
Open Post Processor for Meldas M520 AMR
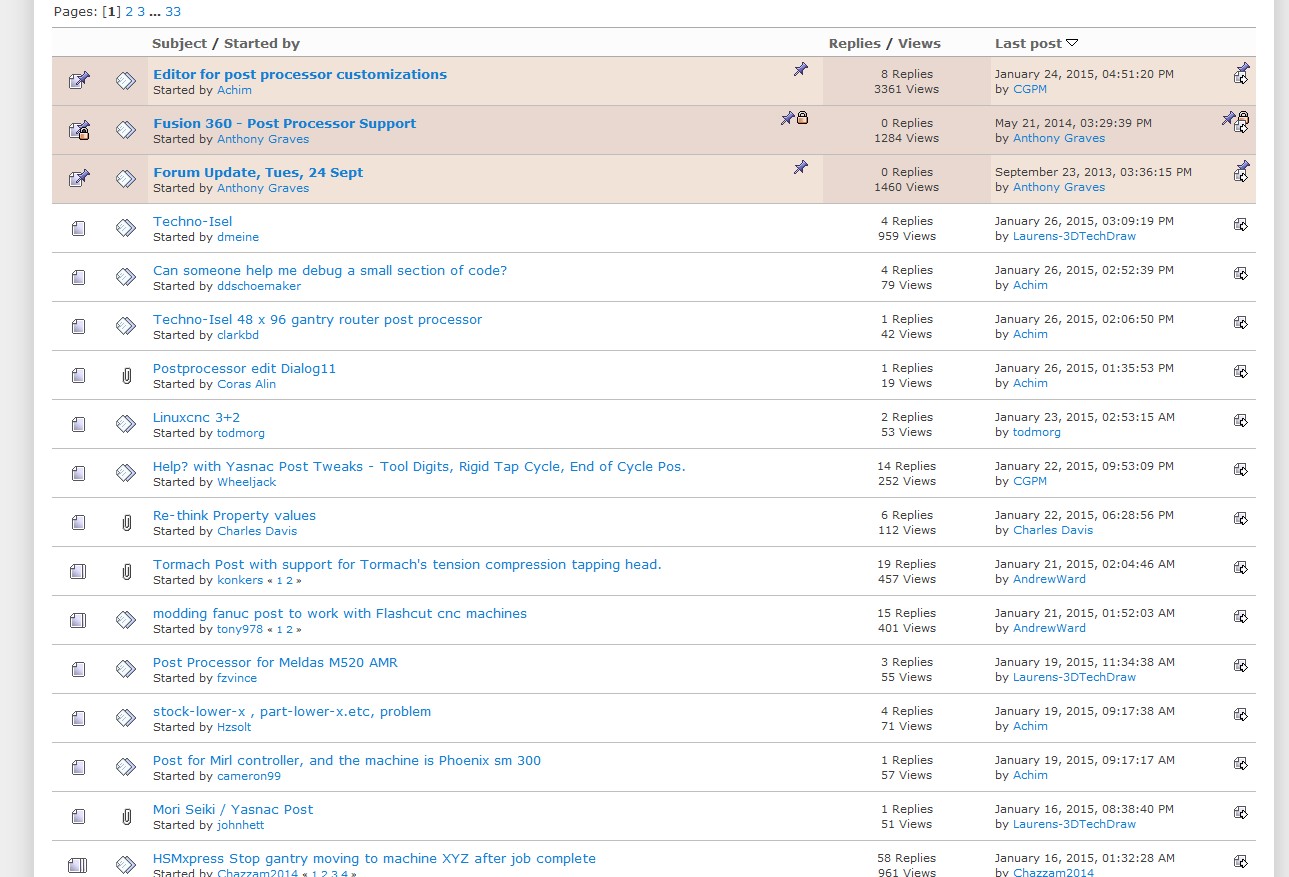pyautogui.click(x=275, y=663)
